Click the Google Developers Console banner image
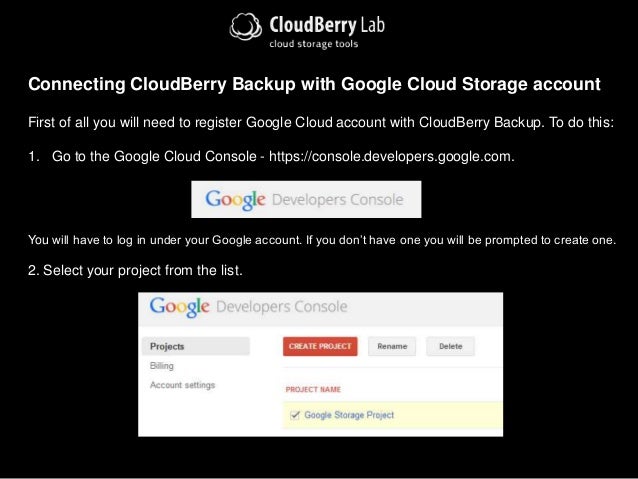The image size is (638, 479). point(306,199)
